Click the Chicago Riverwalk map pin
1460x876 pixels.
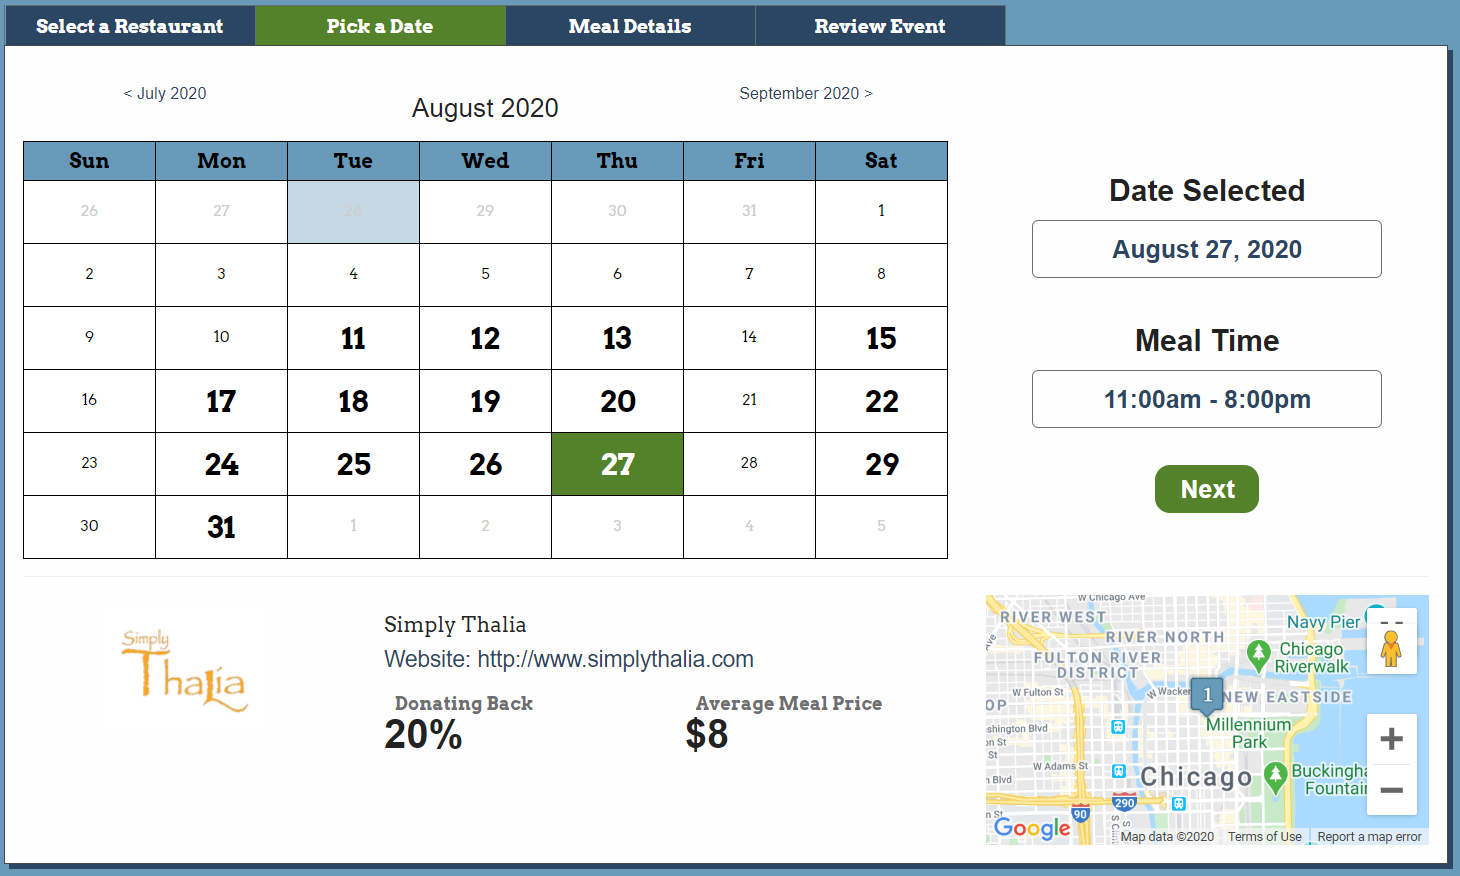1259,655
